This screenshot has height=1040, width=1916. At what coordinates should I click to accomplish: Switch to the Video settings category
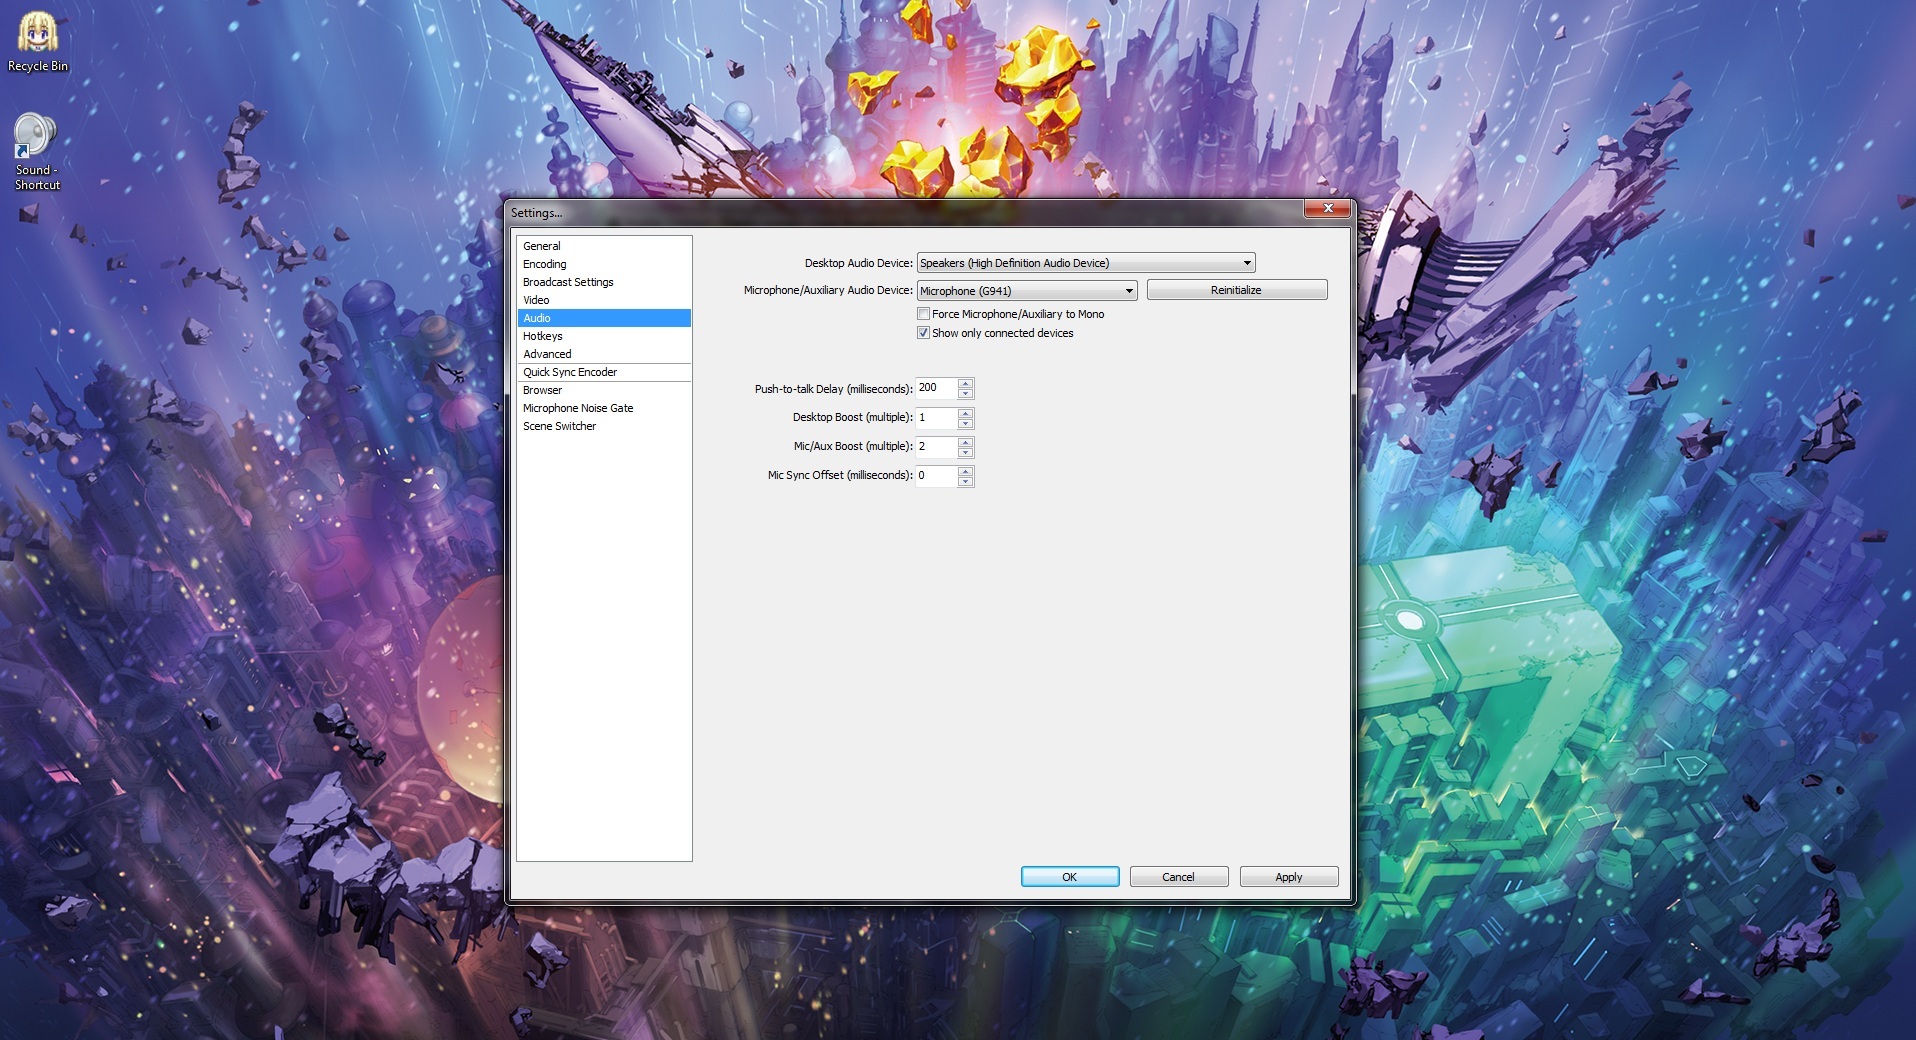pos(604,300)
